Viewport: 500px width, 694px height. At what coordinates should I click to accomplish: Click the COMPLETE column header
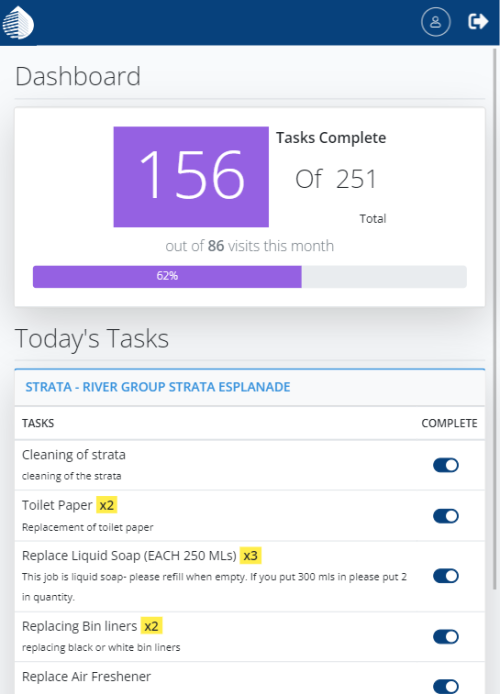(x=449, y=424)
